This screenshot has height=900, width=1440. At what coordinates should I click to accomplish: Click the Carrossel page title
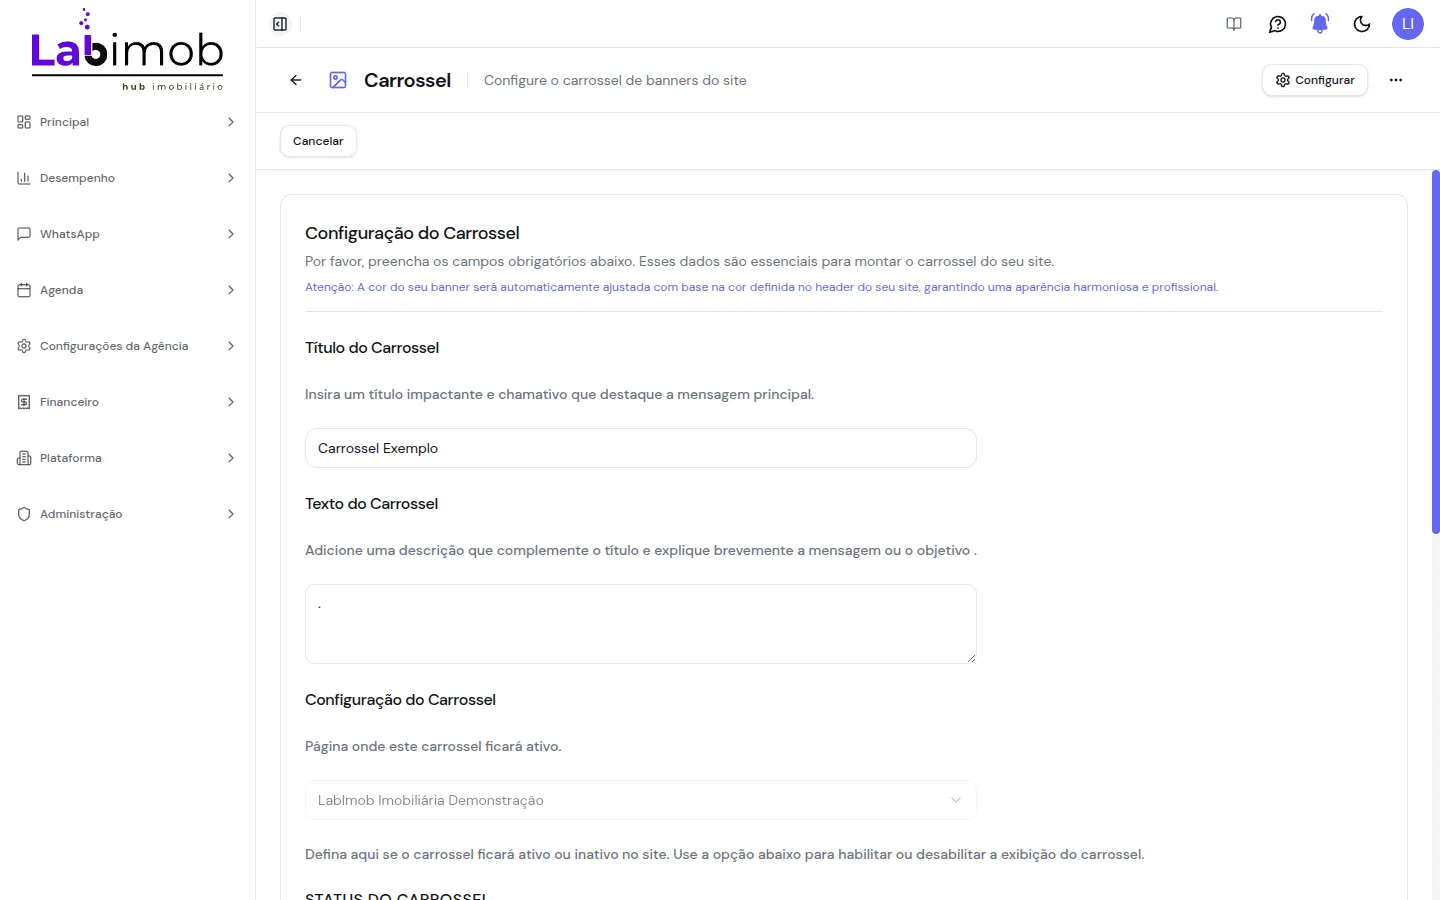click(x=407, y=80)
